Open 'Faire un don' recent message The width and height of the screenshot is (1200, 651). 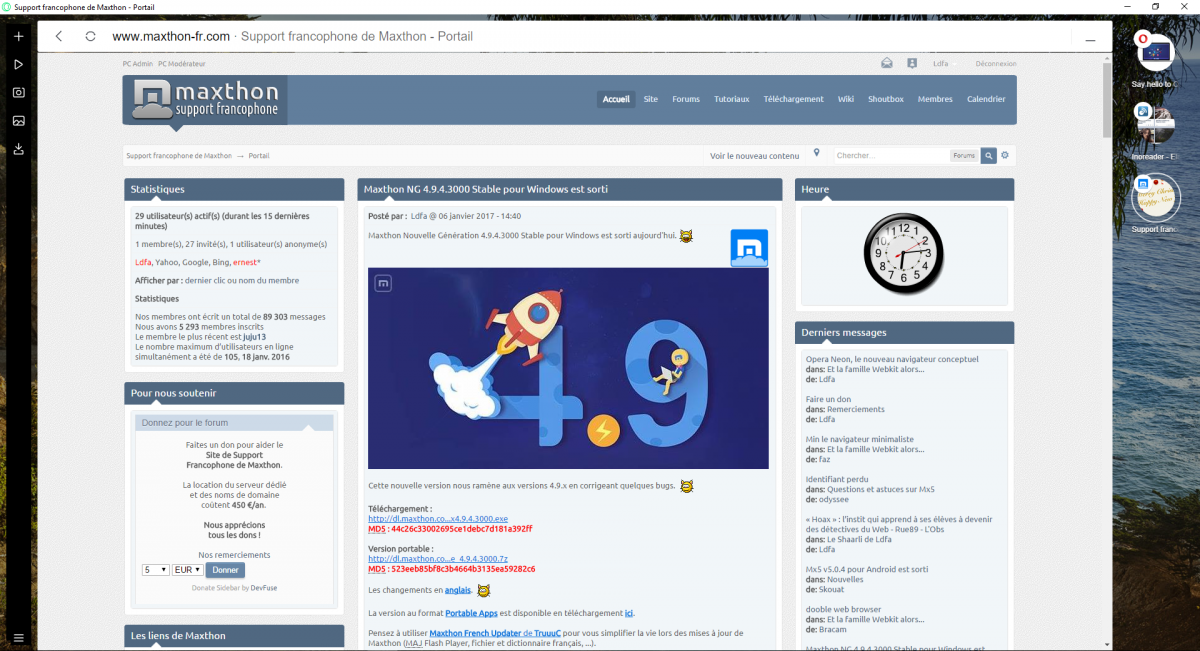point(829,399)
